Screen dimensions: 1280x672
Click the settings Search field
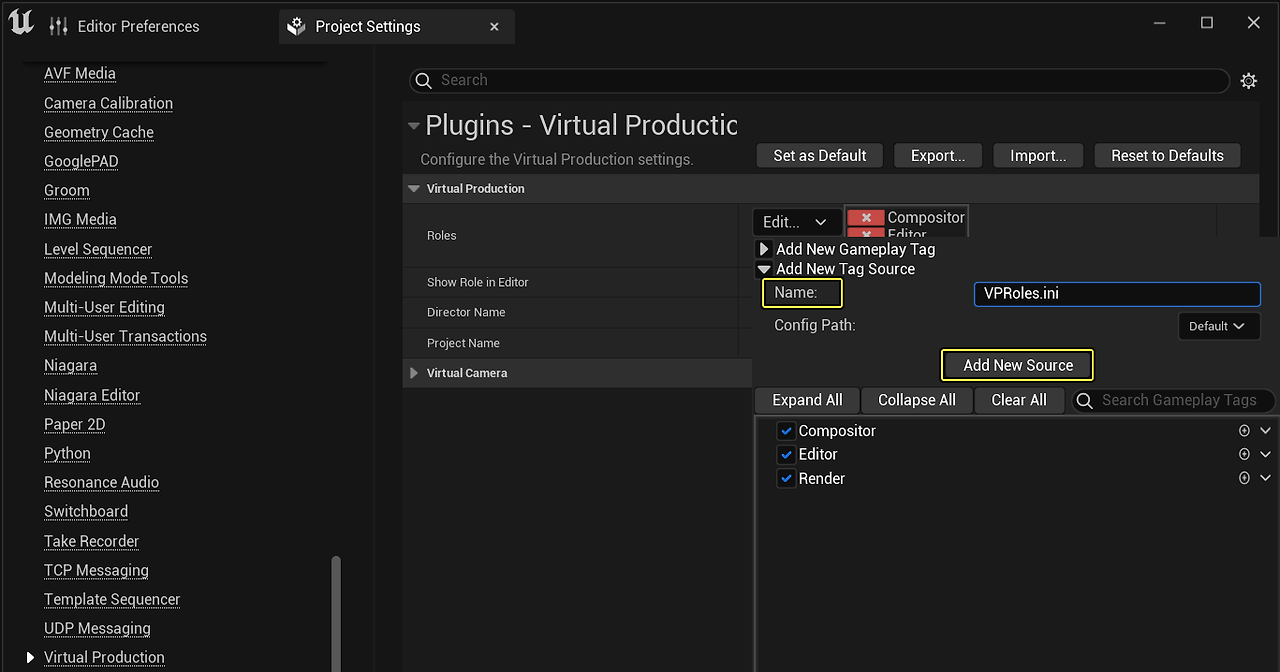pos(819,80)
